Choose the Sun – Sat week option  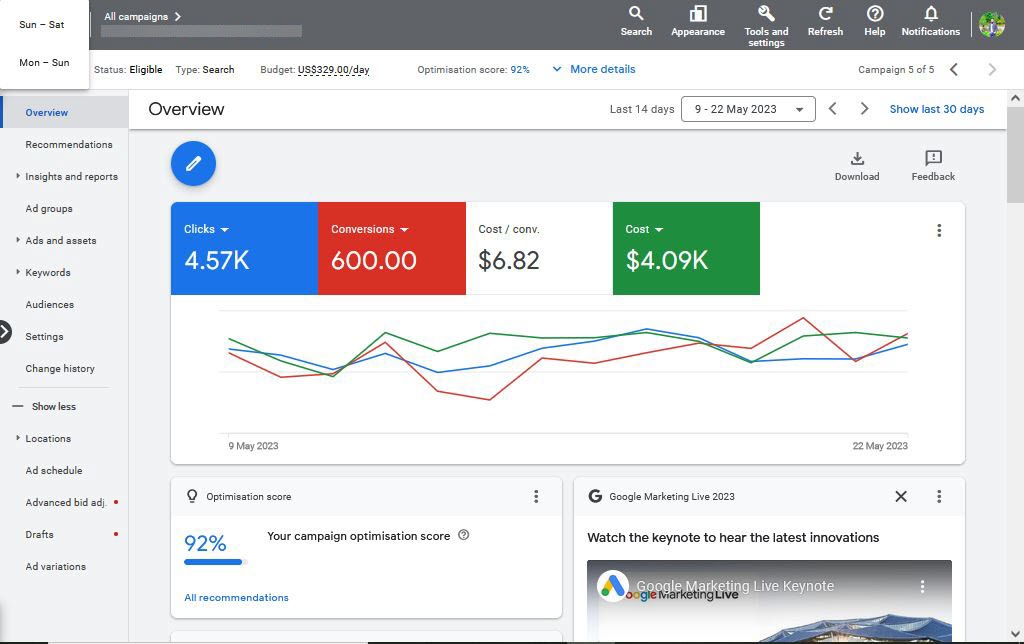pos(44,25)
